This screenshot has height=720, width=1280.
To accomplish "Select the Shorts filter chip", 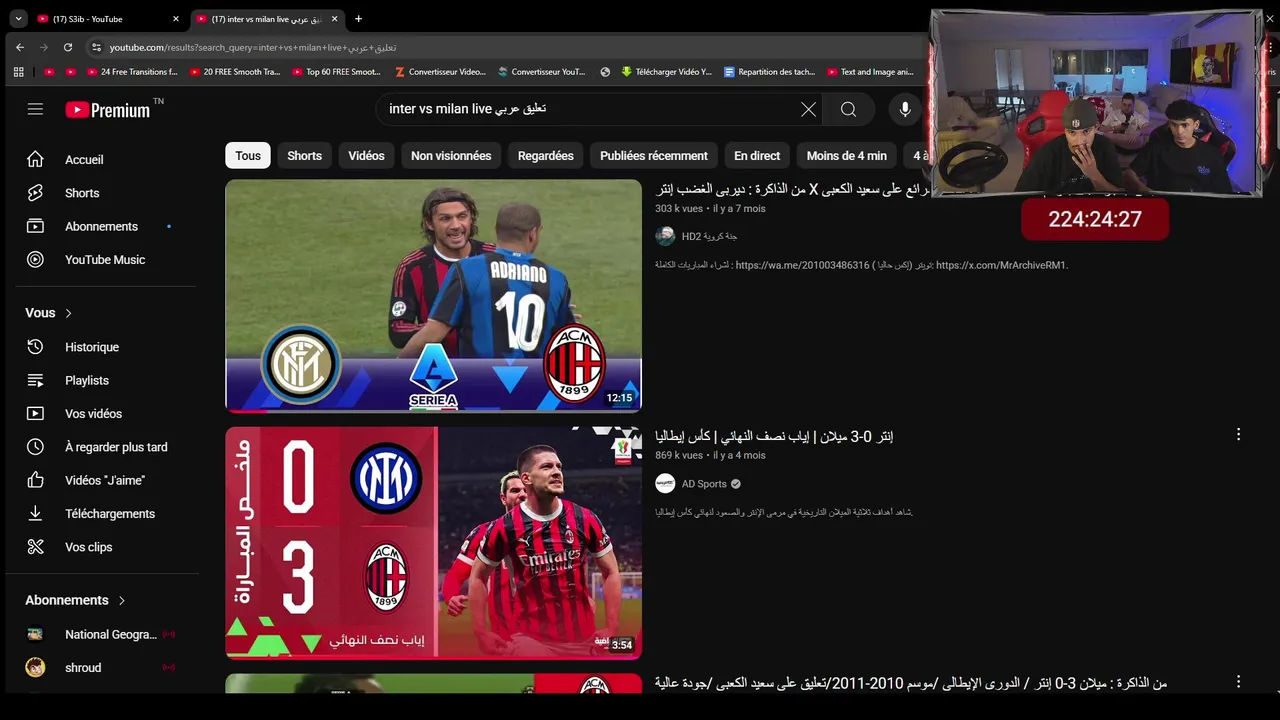I will pos(305,155).
